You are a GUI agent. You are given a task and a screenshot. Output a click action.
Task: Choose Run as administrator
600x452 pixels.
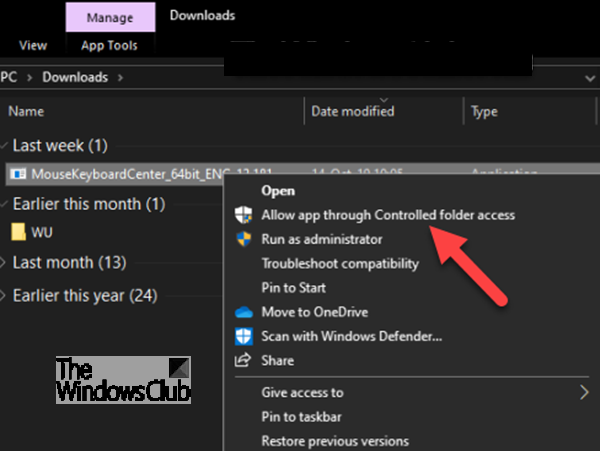click(x=322, y=239)
